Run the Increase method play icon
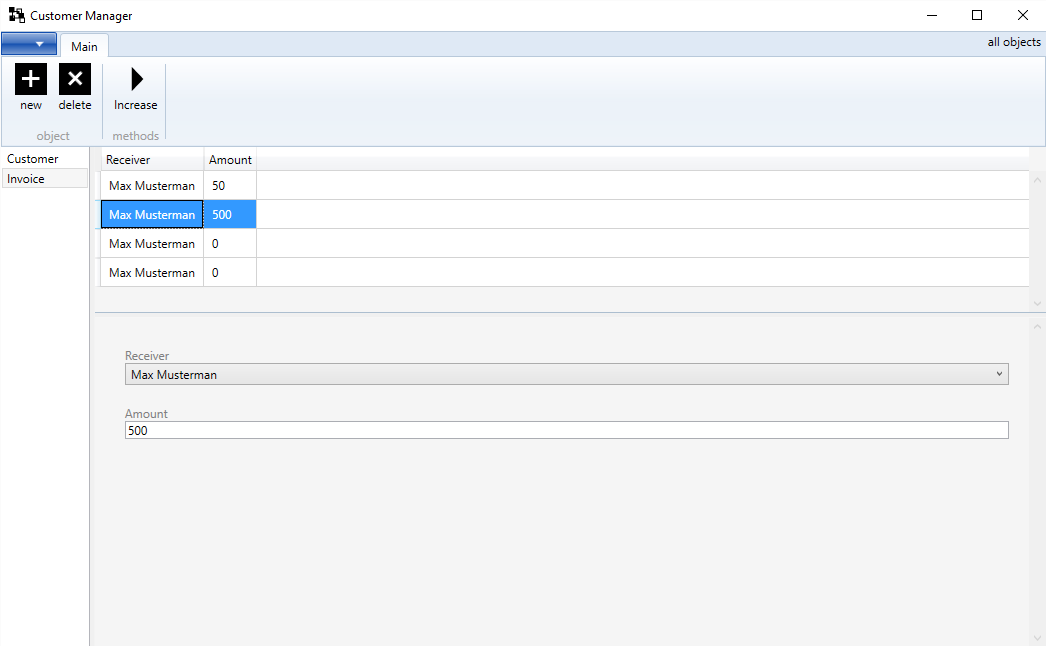 [136, 80]
